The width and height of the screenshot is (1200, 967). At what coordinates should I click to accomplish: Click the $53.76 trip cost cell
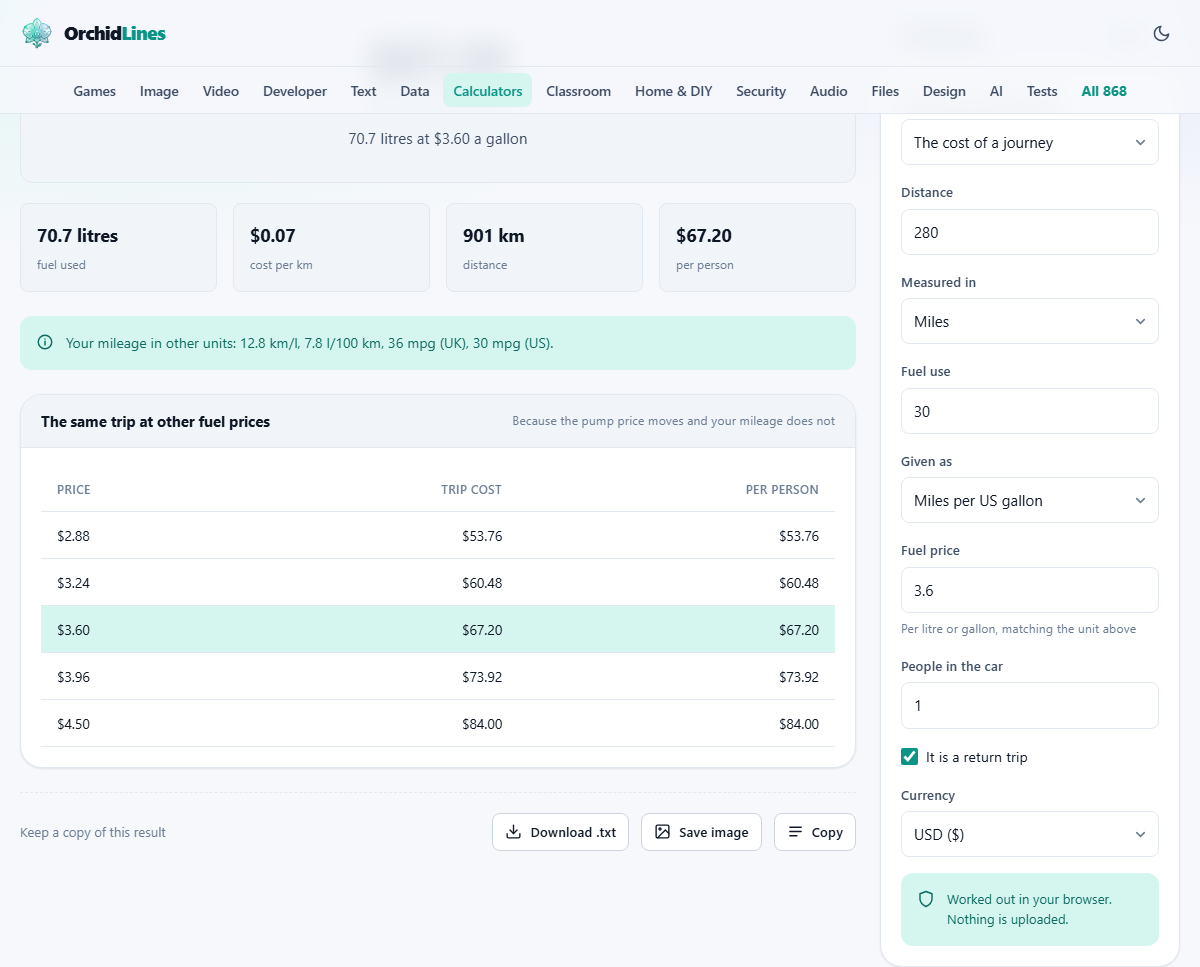(x=482, y=536)
